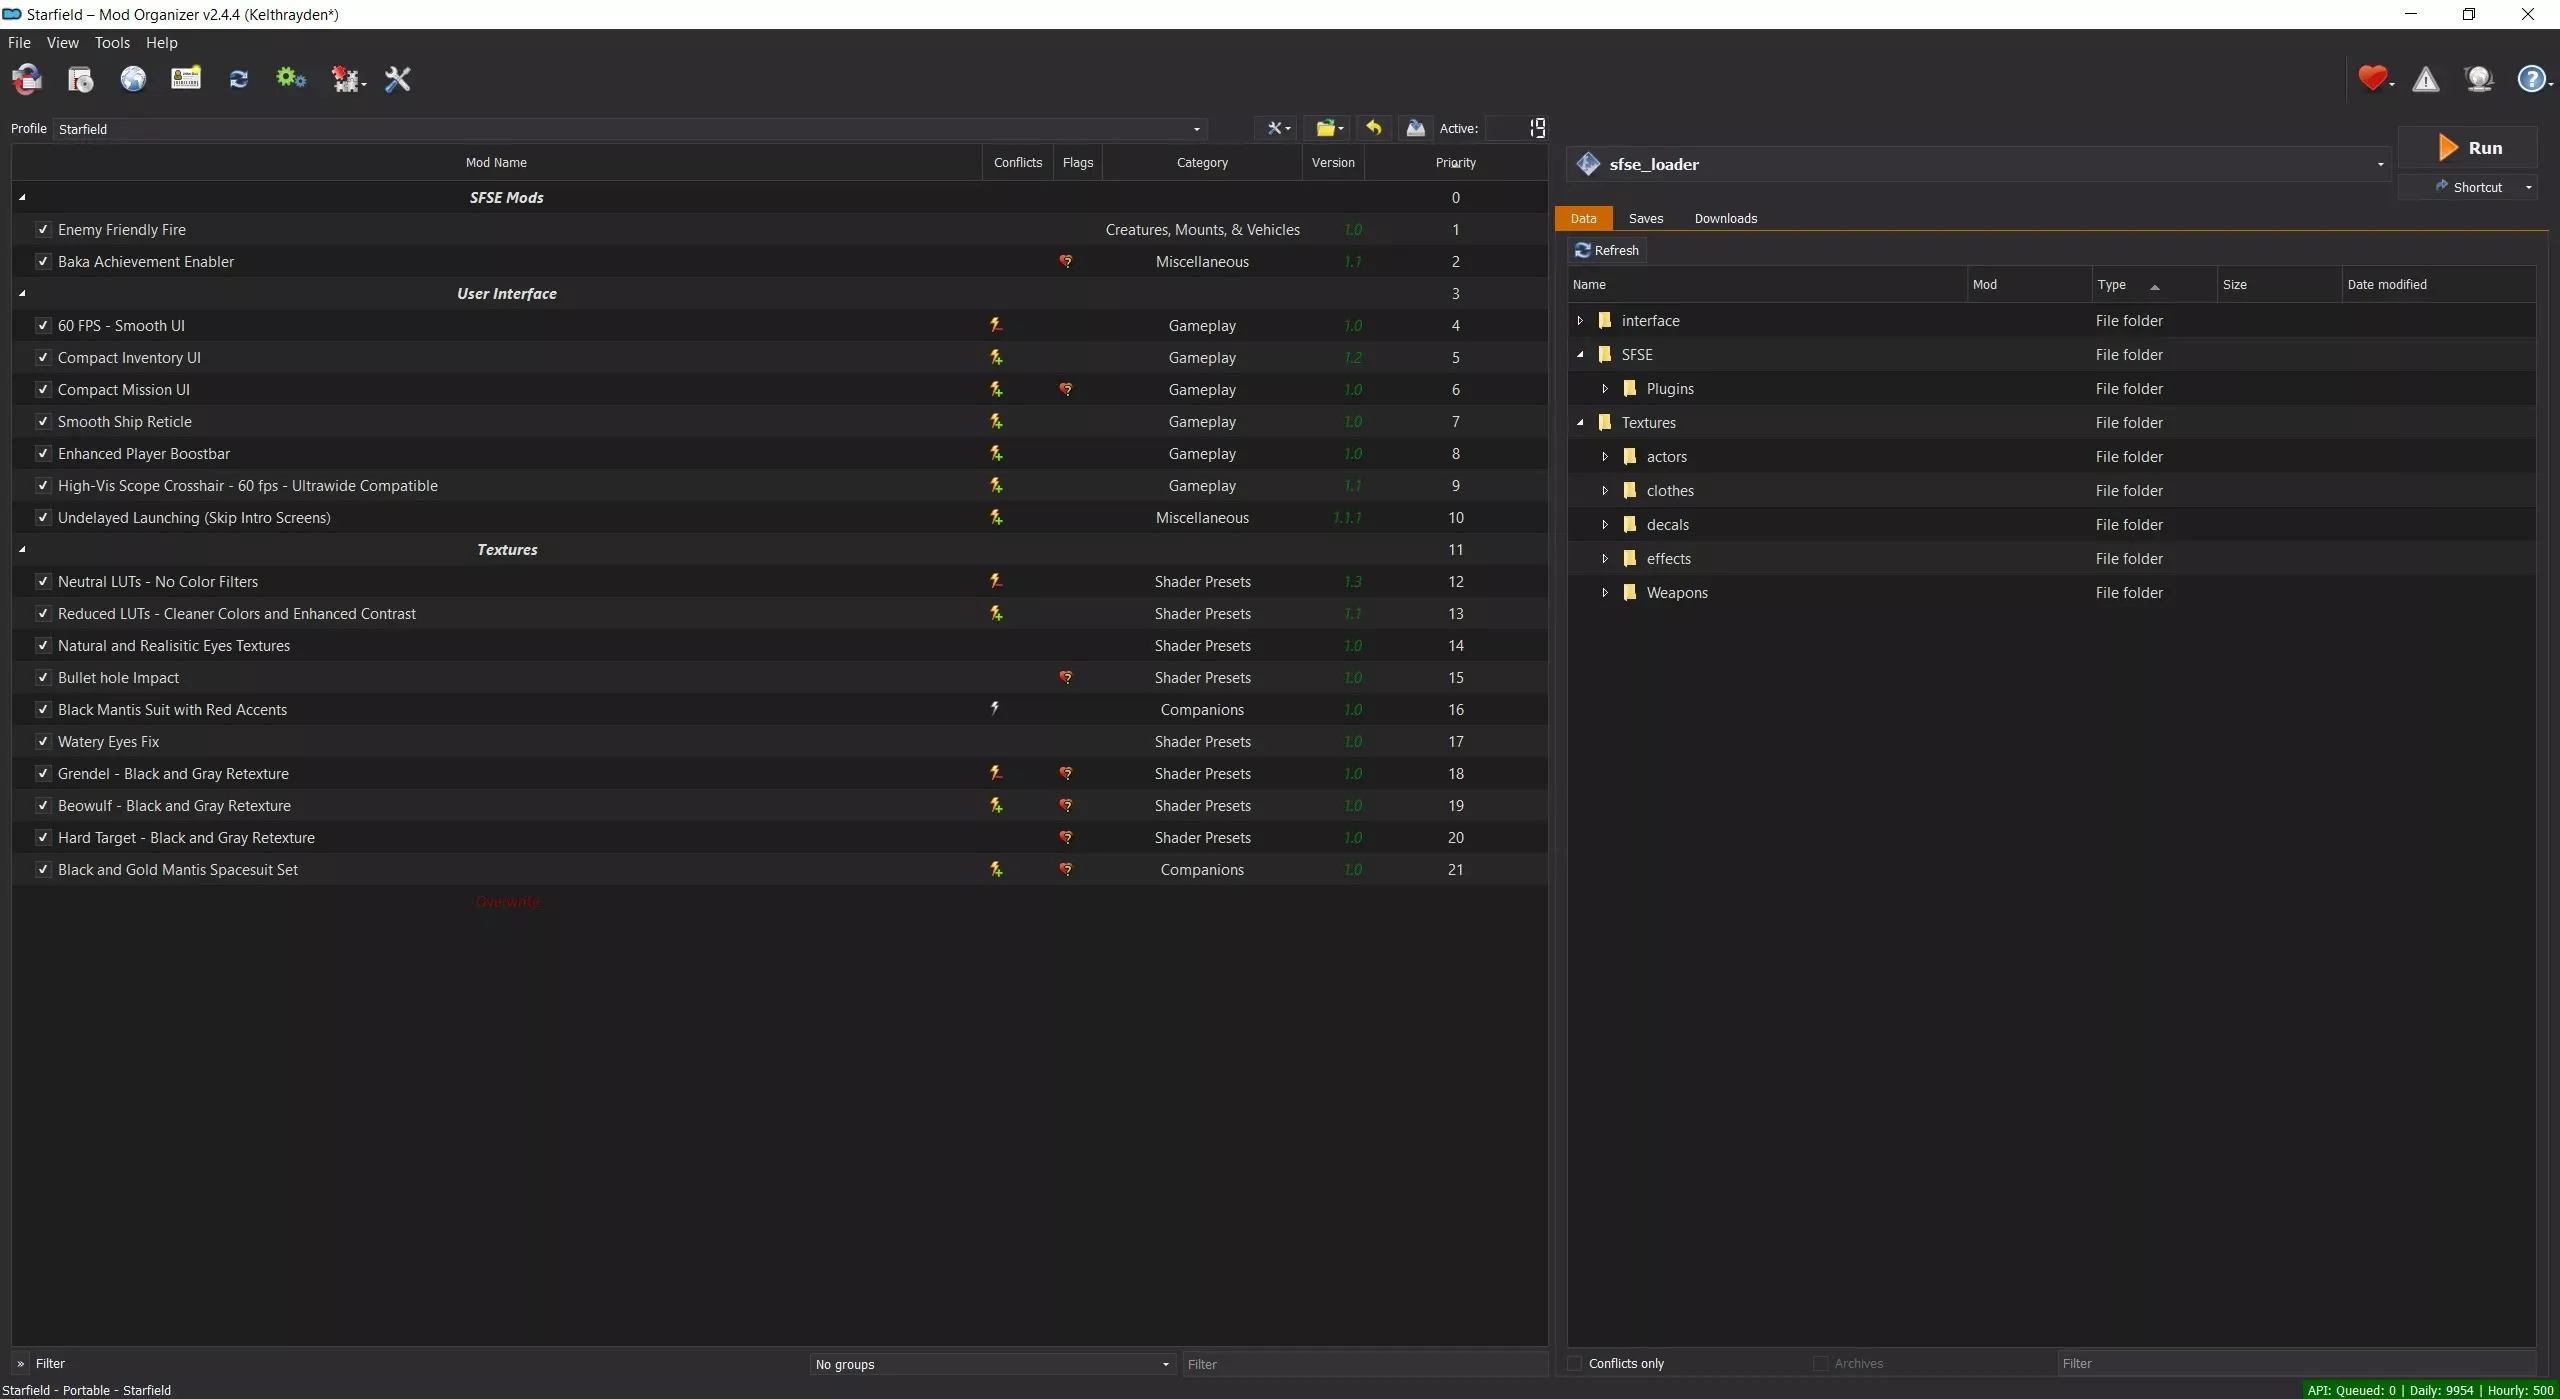Open the No groups dropdown
Image resolution: width=2560 pixels, height=1399 pixels.
(x=992, y=1364)
